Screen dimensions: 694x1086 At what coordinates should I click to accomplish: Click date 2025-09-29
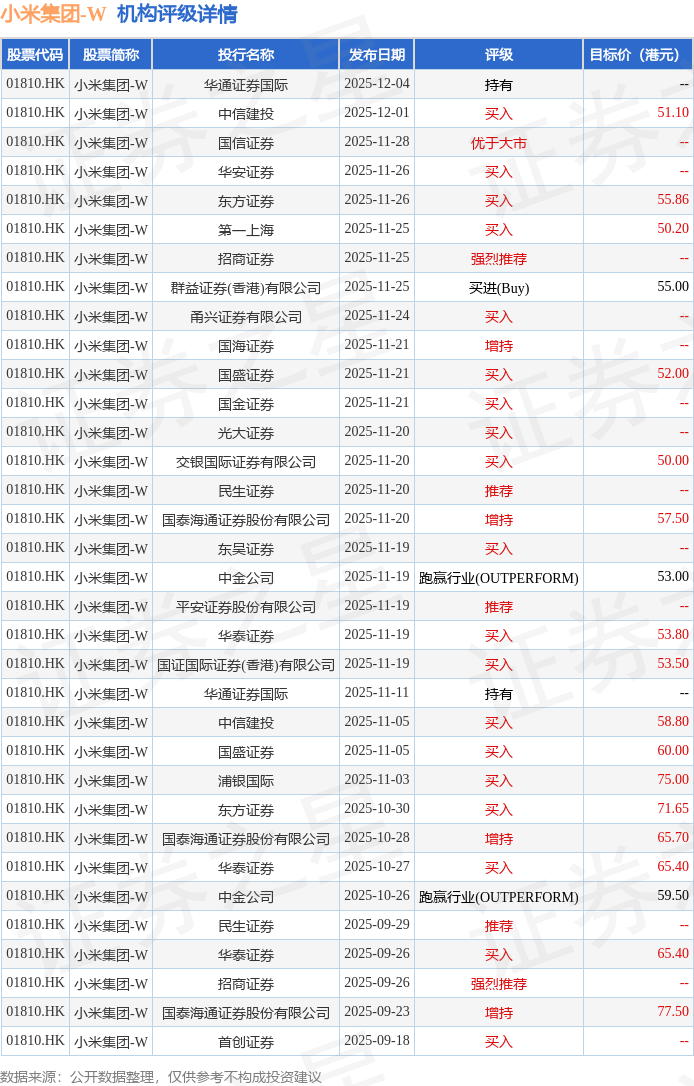[x=377, y=925]
